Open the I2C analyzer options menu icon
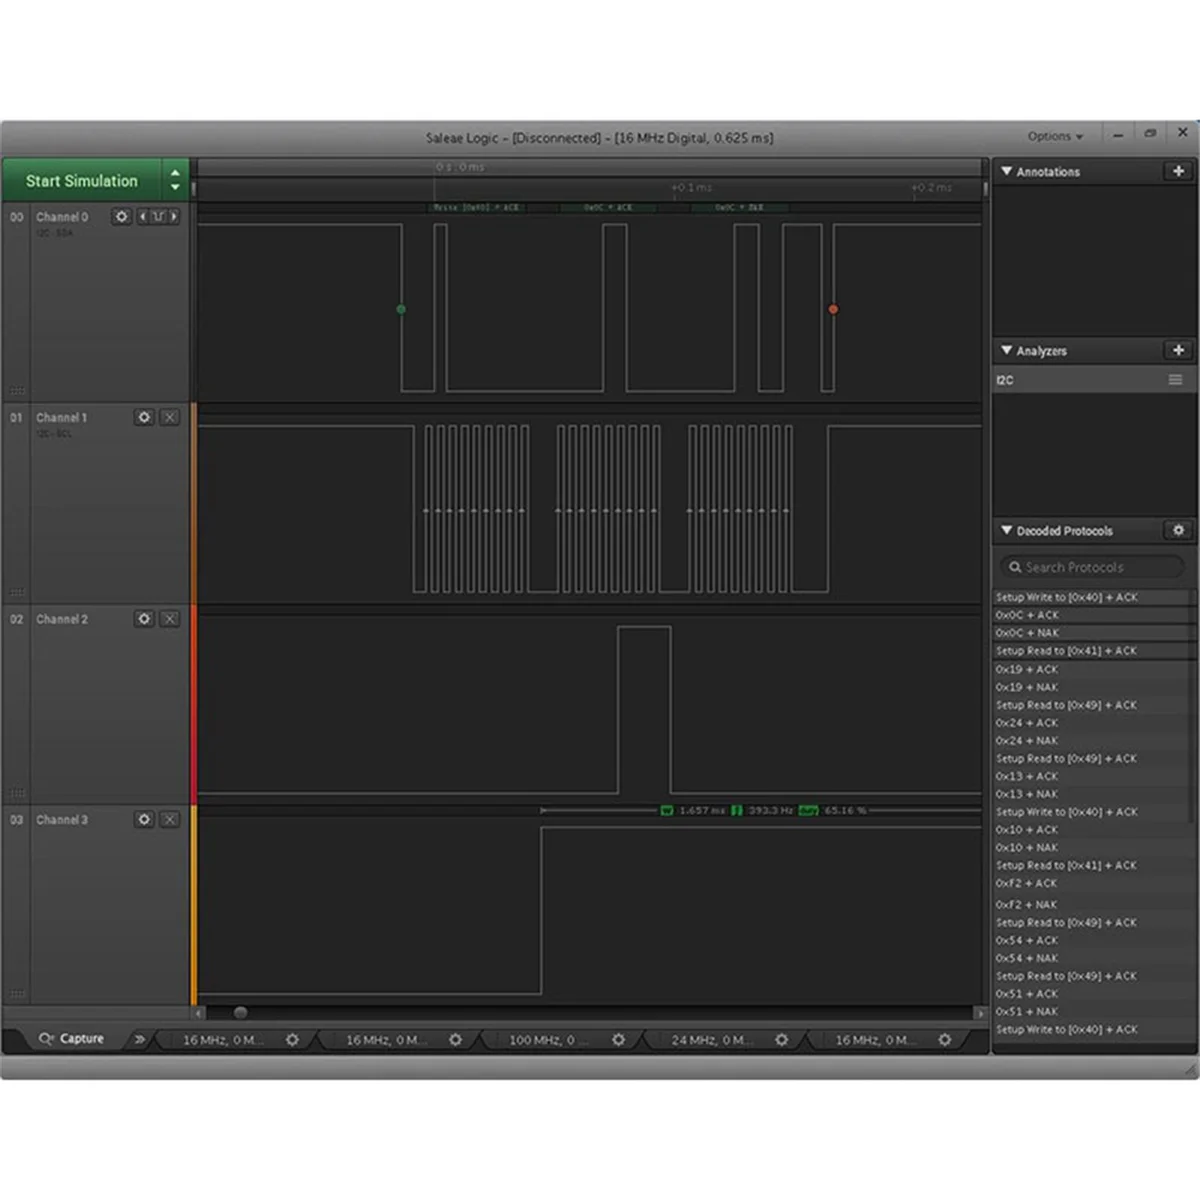This screenshot has width=1200, height=1200. pyautogui.click(x=1174, y=380)
